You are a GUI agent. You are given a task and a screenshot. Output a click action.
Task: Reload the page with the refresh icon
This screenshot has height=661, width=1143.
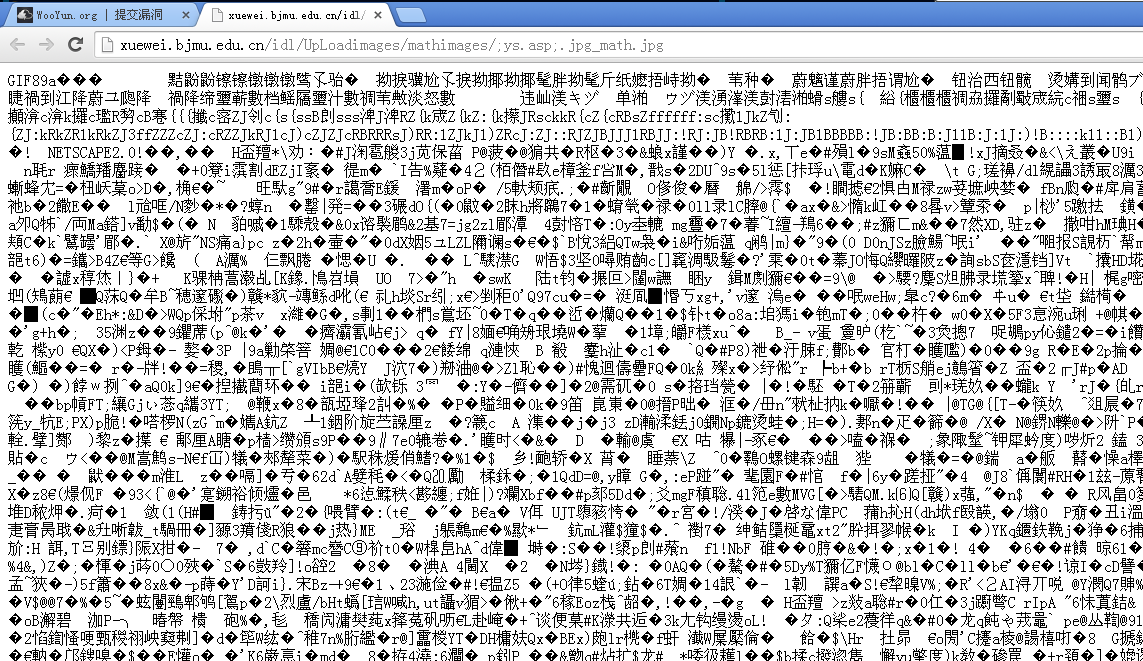(x=74, y=45)
